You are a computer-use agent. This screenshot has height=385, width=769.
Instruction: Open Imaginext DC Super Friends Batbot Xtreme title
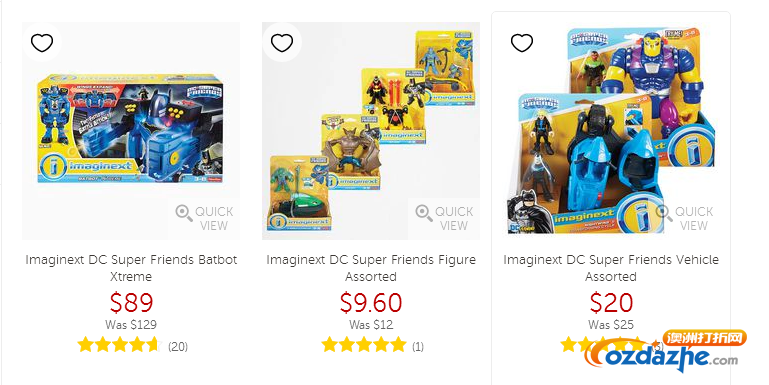click(x=131, y=268)
